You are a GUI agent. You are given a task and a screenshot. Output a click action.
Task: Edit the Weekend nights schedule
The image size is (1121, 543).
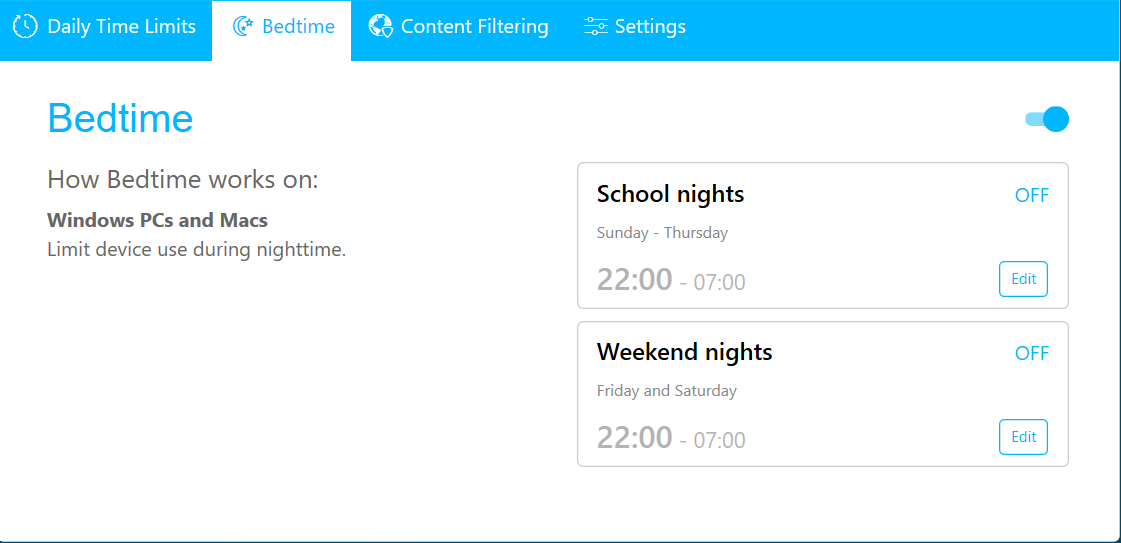[x=1023, y=437]
